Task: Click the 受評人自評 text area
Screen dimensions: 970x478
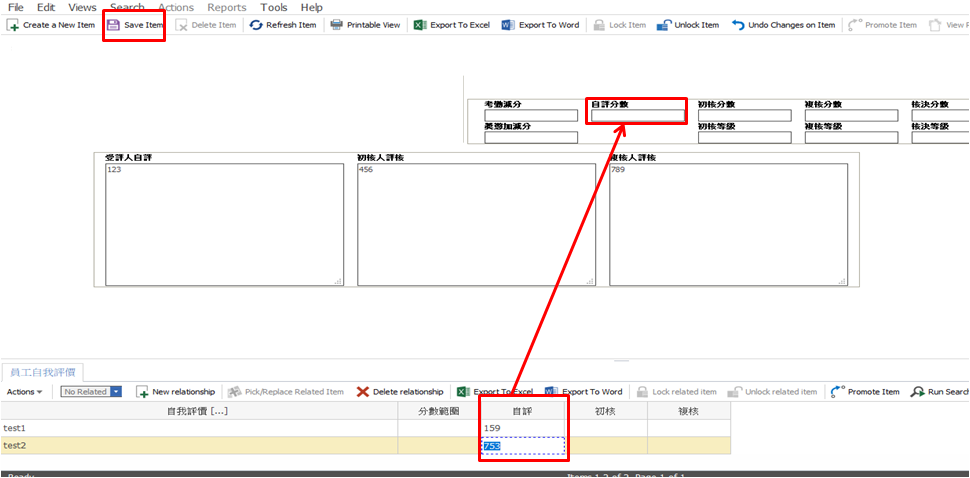Action: pos(225,225)
